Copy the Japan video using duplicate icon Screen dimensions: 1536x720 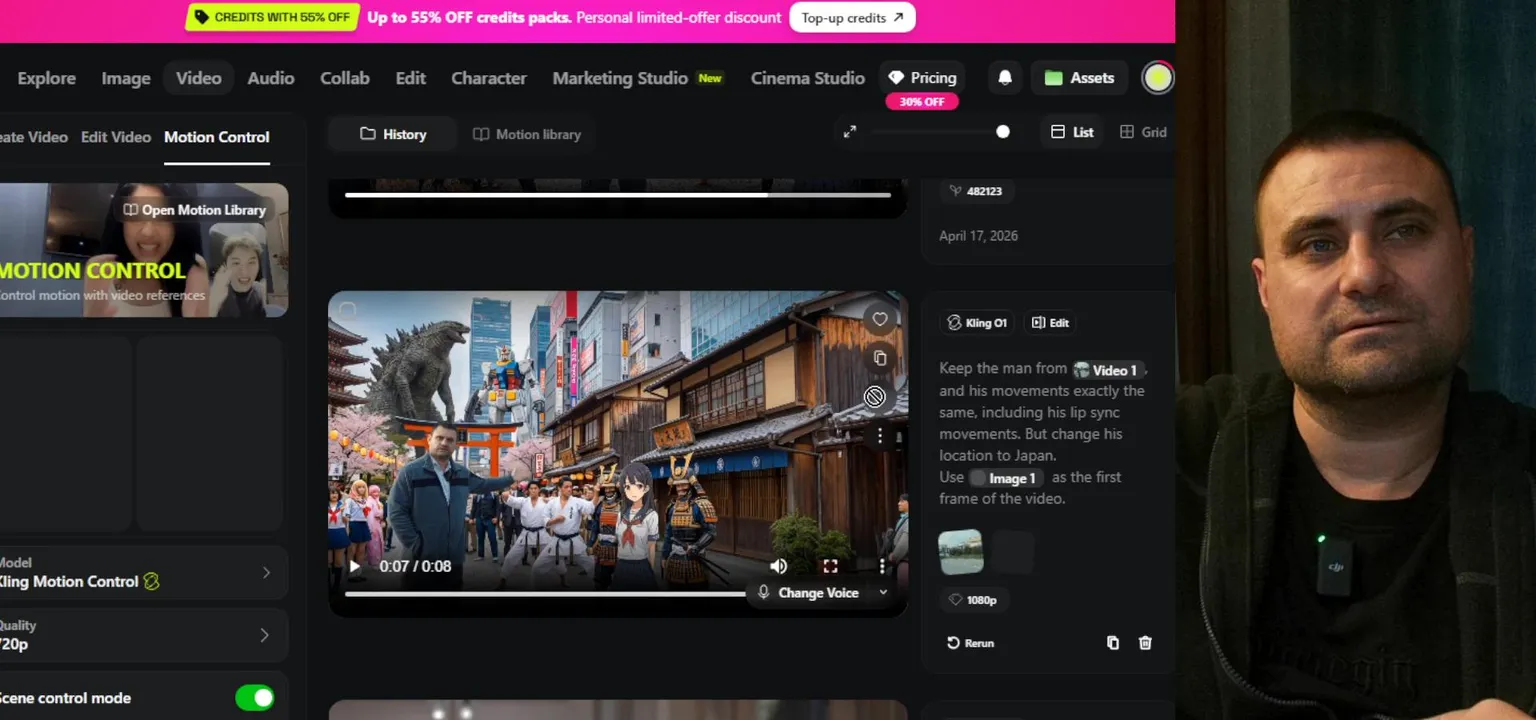click(x=880, y=358)
